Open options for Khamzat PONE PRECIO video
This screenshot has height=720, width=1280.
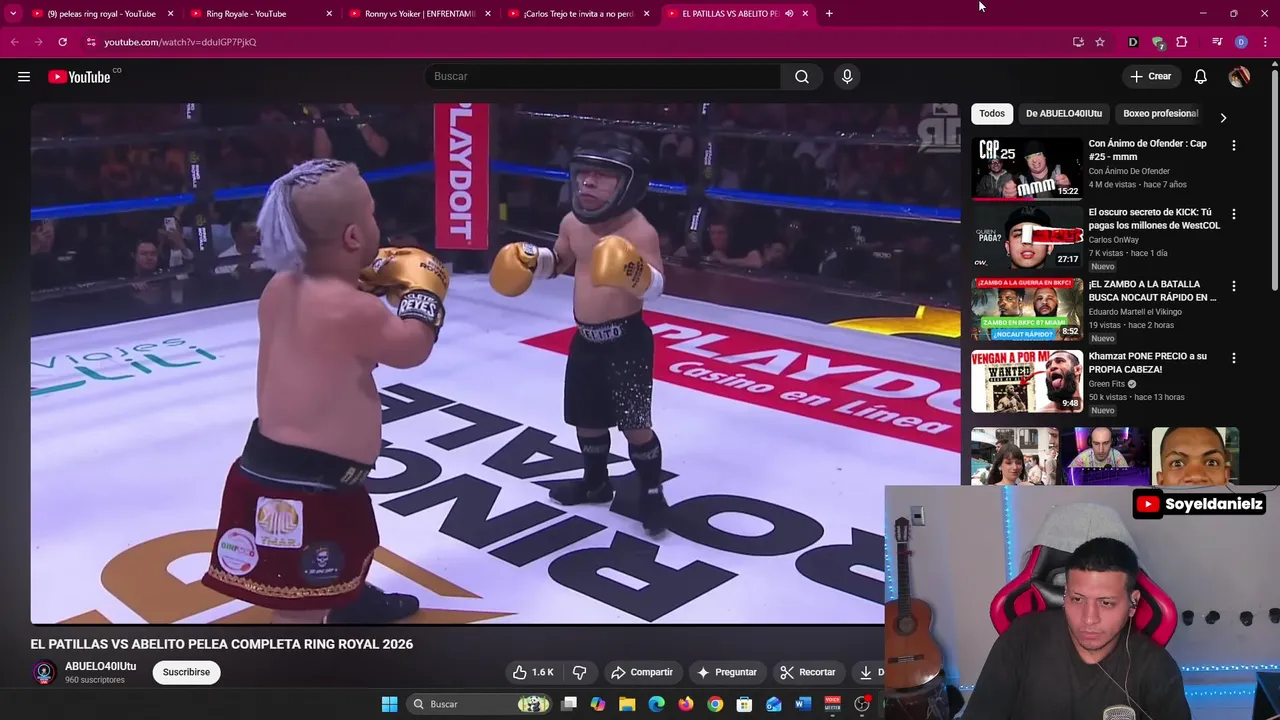(1233, 358)
